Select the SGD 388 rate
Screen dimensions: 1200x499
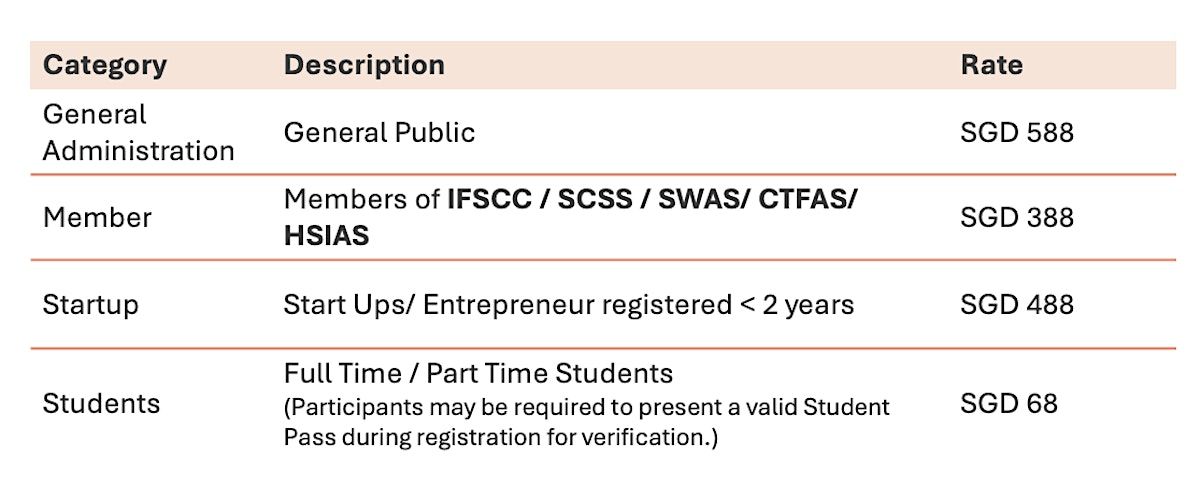(1016, 217)
